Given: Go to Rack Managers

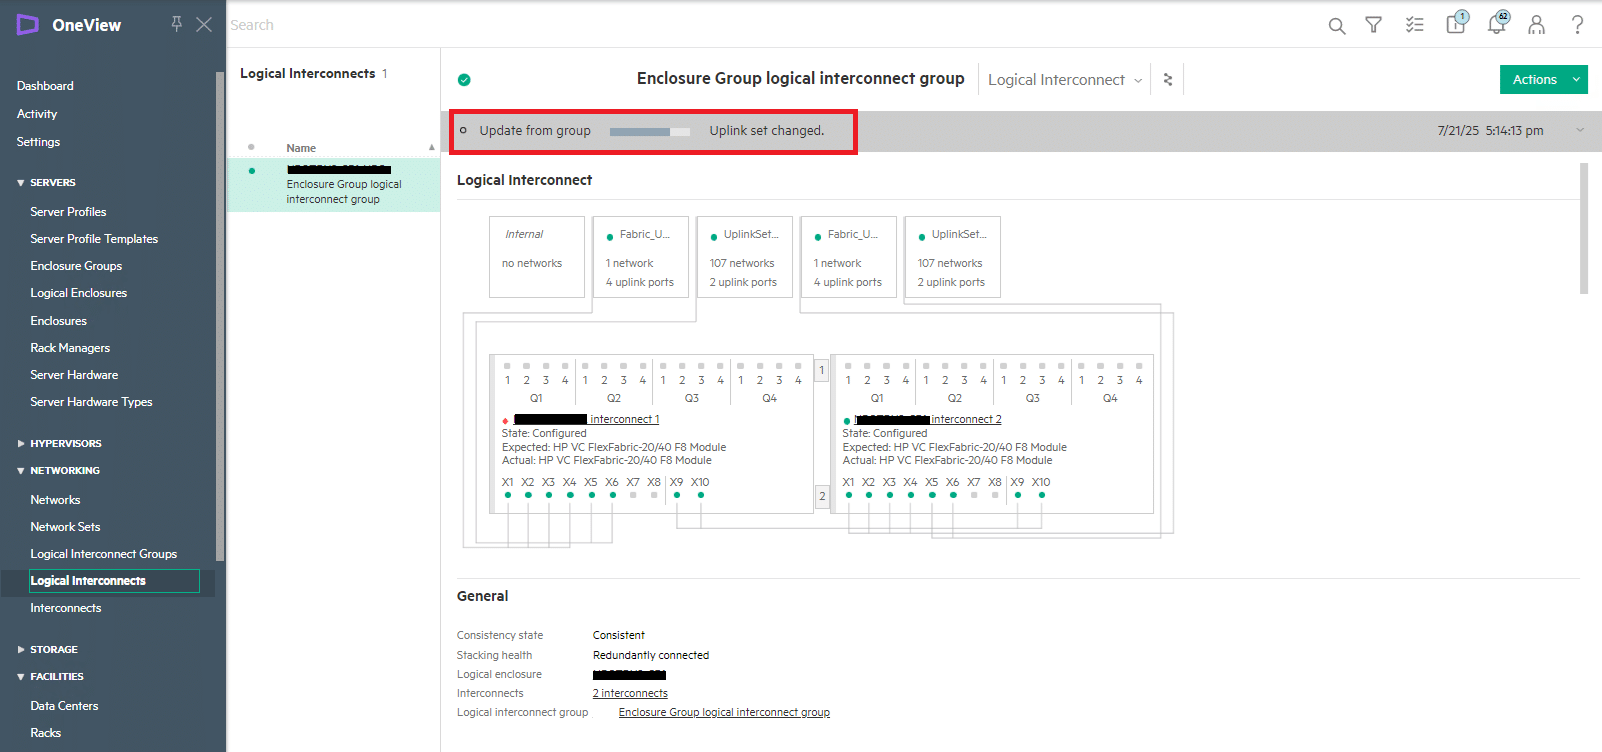Looking at the screenshot, I should [x=70, y=348].
